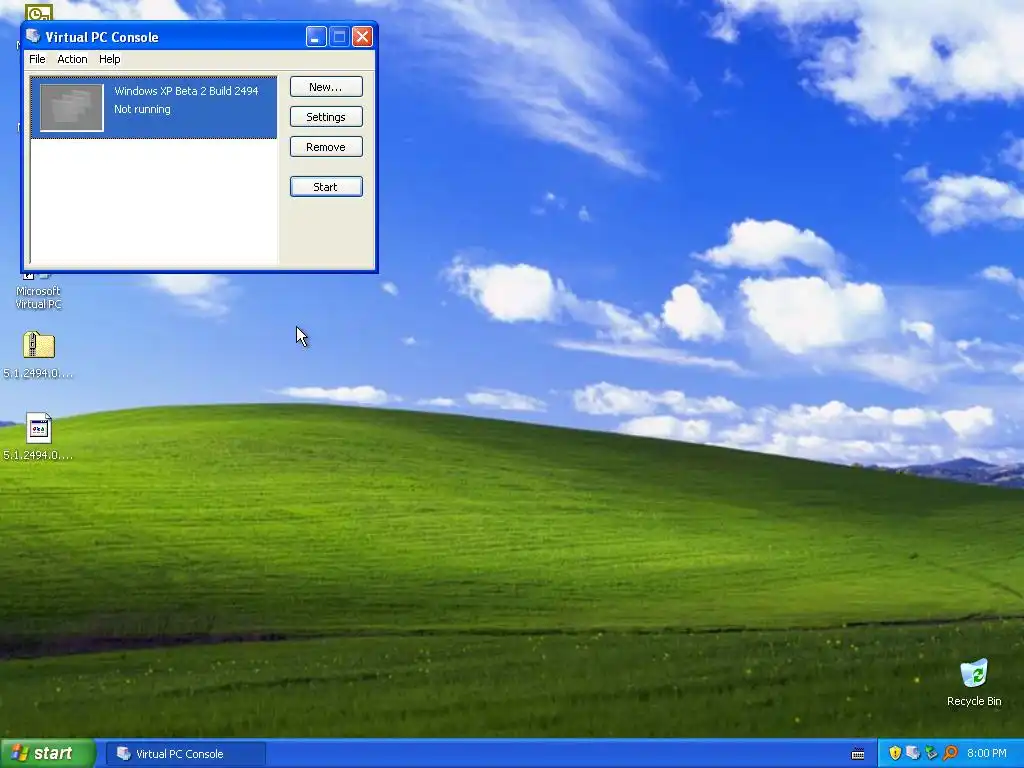This screenshot has height=768, width=1024.
Task: Open the File menu in Virtual PC Console
Action: pyautogui.click(x=37, y=59)
